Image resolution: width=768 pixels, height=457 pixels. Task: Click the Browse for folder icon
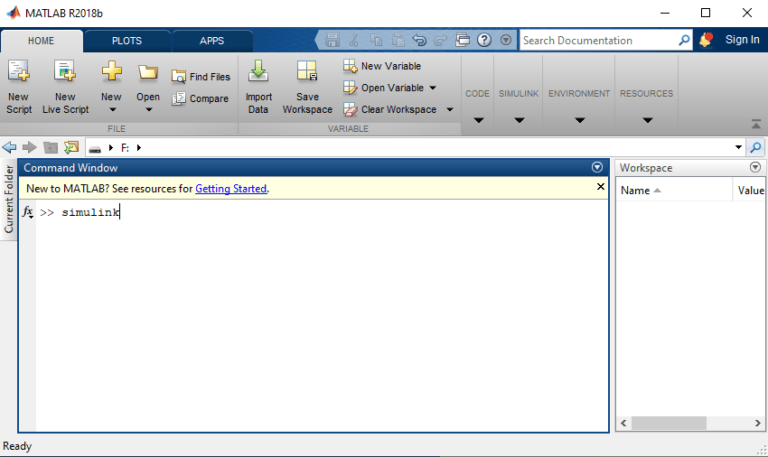click(72, 147)
